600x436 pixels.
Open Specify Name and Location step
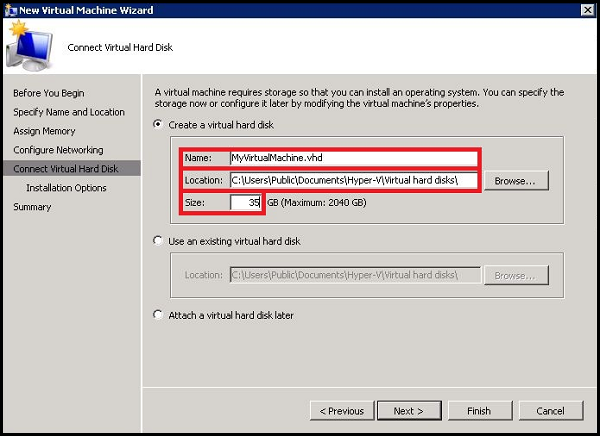click(69, 112)
